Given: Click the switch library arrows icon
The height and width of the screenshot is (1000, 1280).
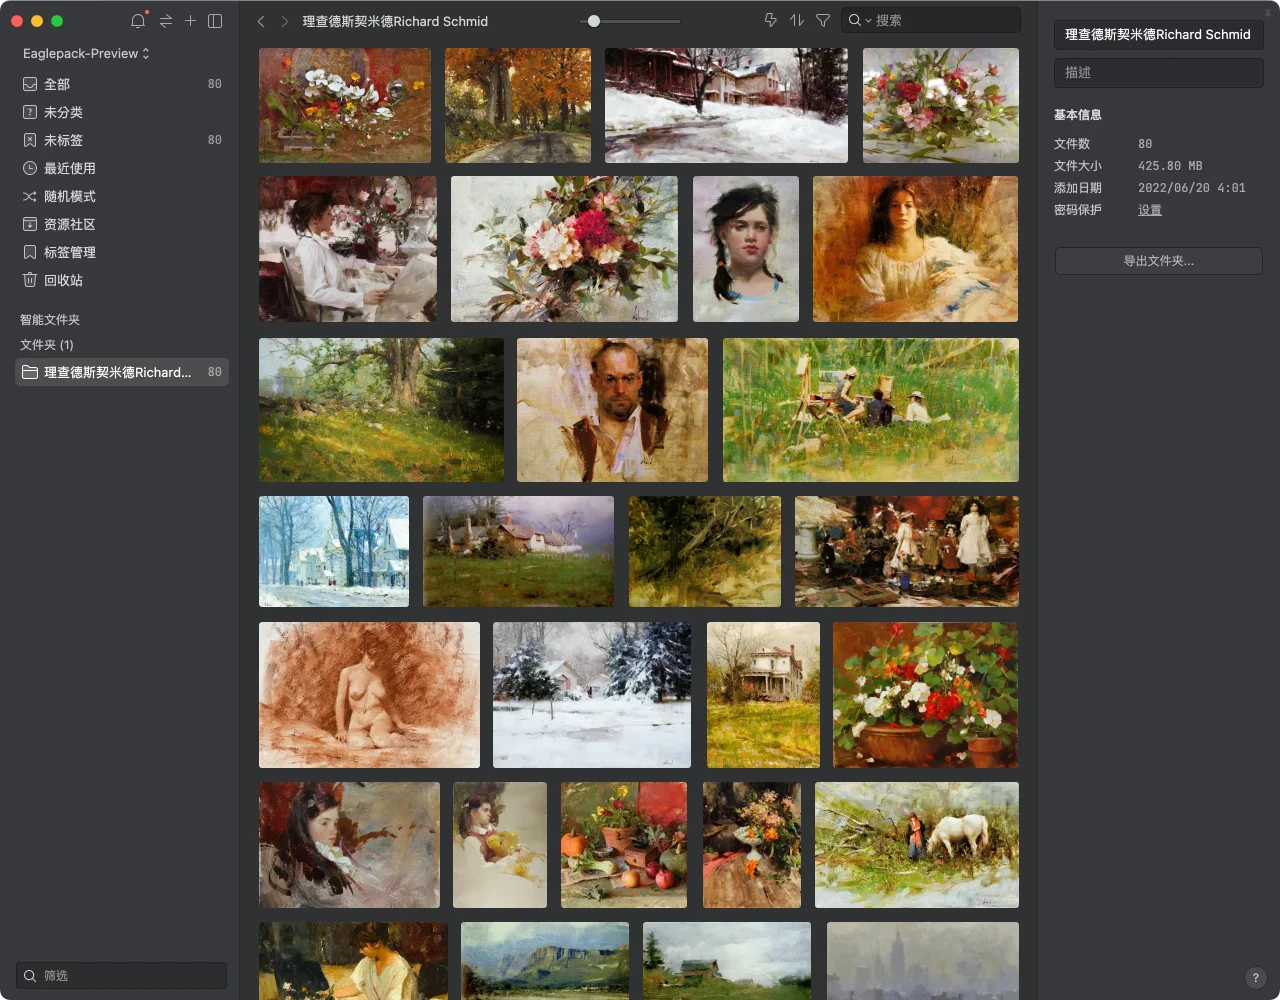Looking at the screenshot, I should (x=166, y=21).
